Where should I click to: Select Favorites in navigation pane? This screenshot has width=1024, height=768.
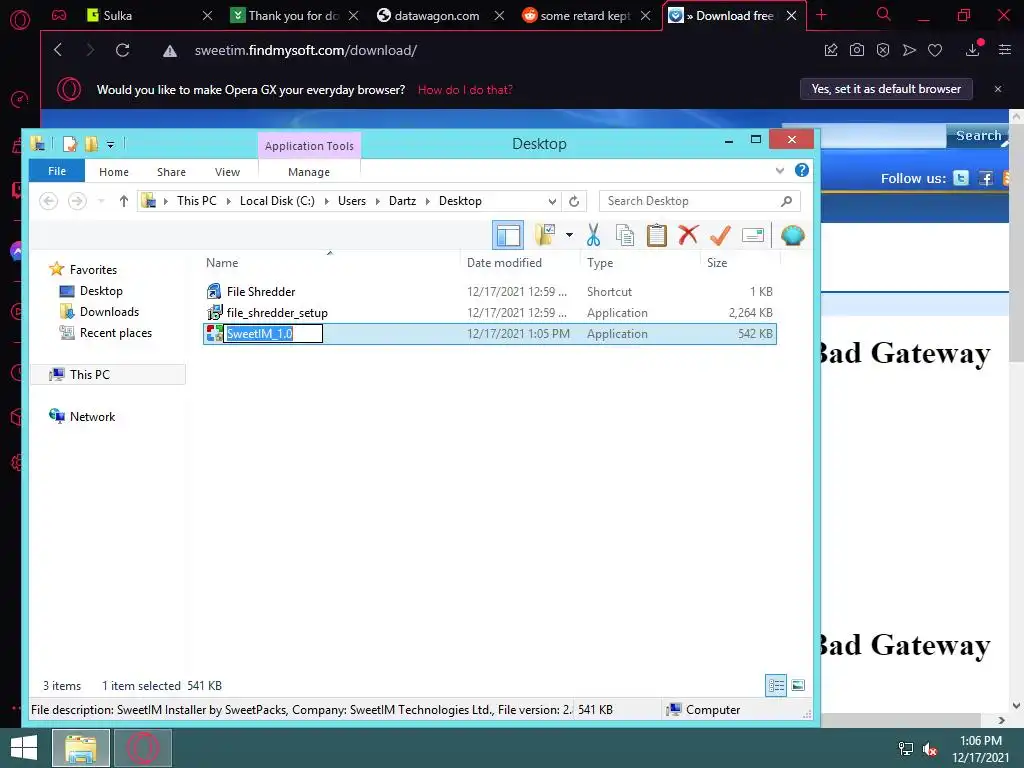coord(93,270)
